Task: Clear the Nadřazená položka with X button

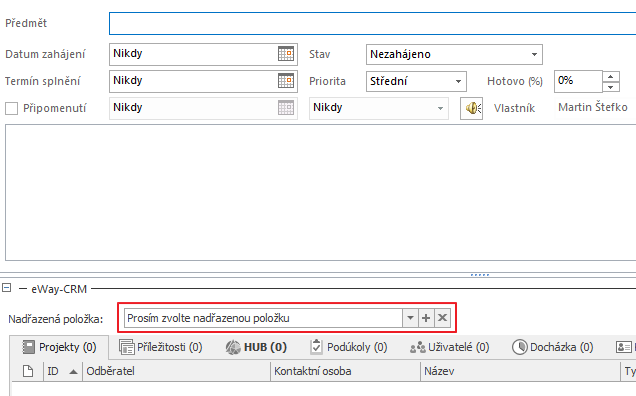Action: tap(443, 318)
